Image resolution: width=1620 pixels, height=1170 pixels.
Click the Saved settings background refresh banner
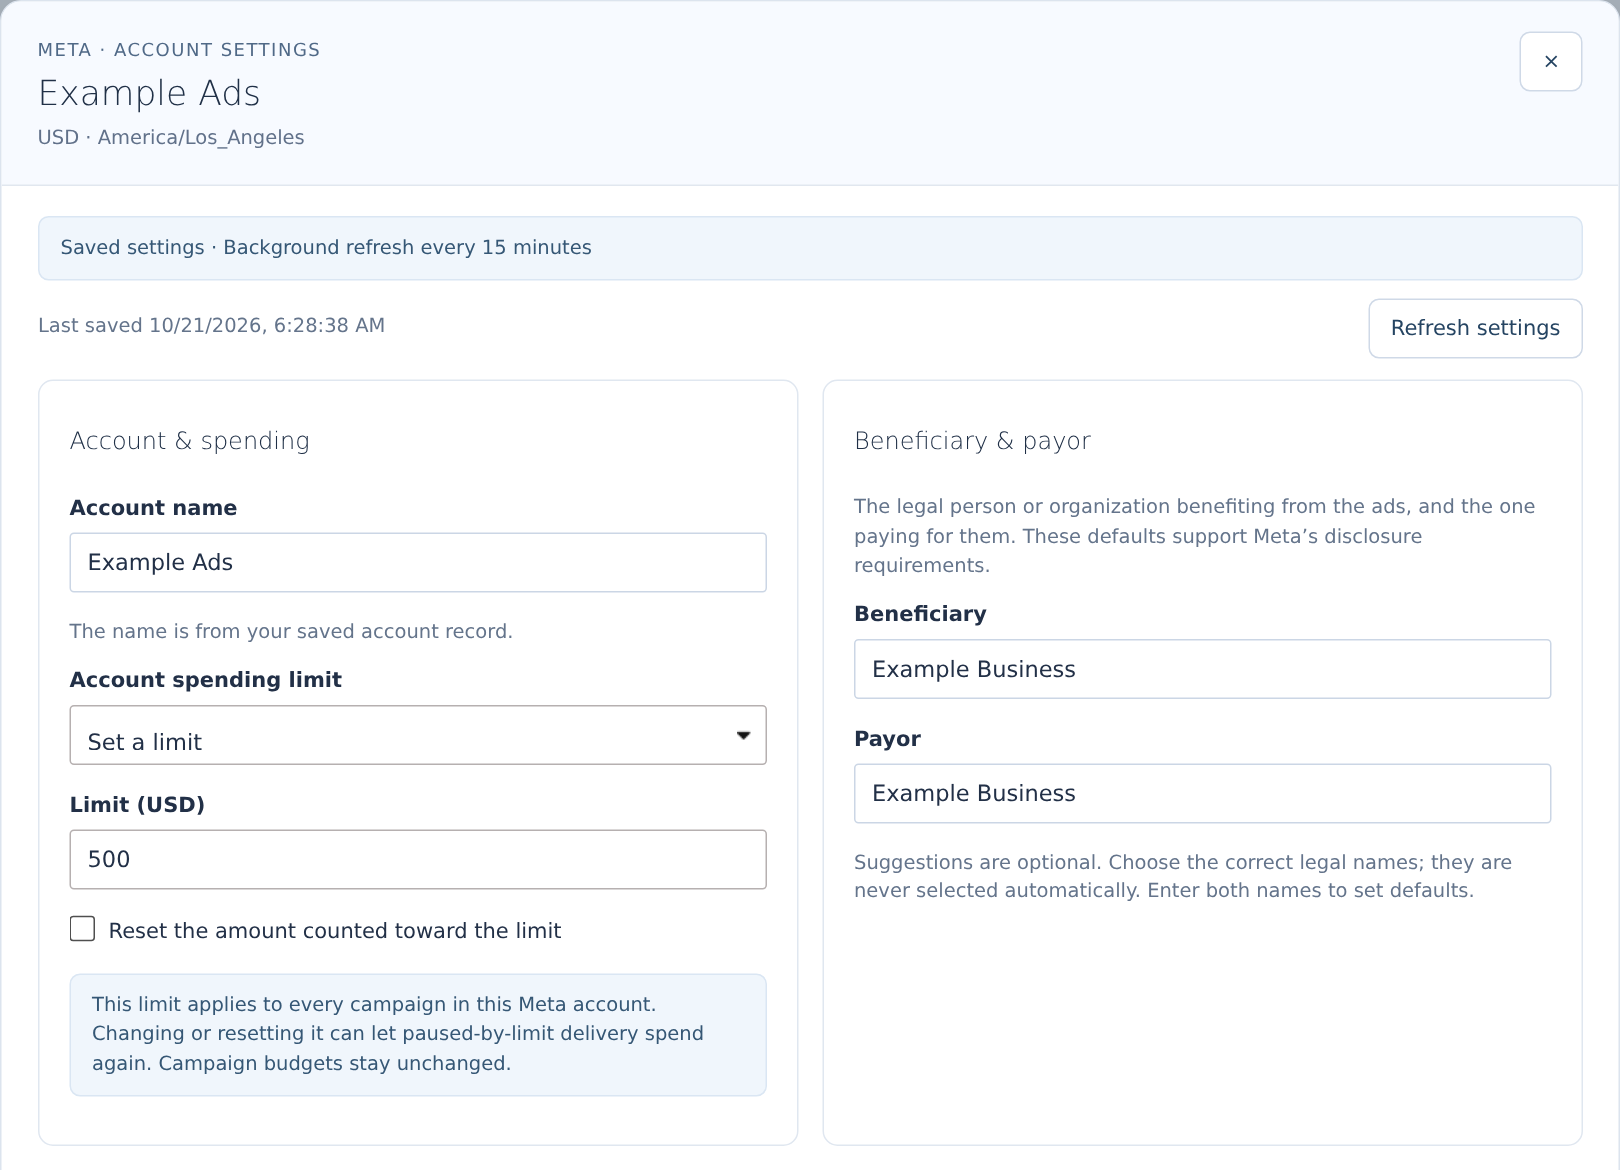[x=810, y=248]
